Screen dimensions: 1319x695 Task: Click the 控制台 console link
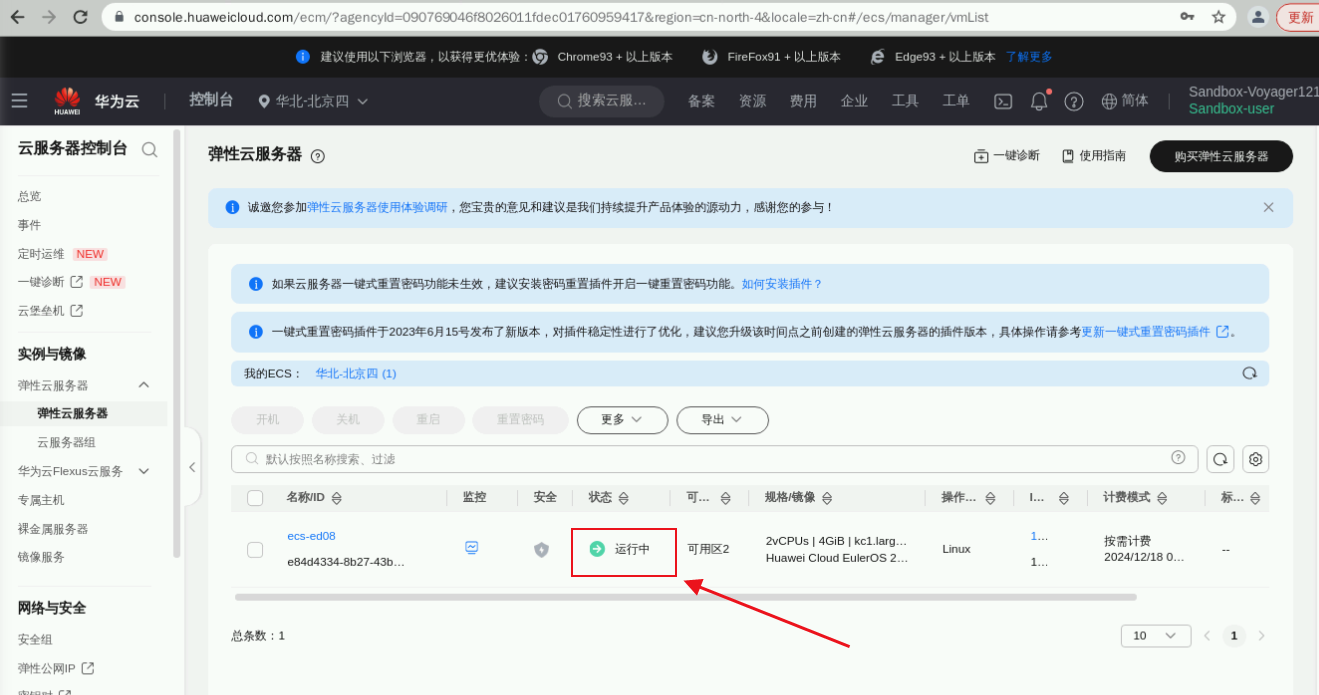pyautogui.click(x=211, y=100)
